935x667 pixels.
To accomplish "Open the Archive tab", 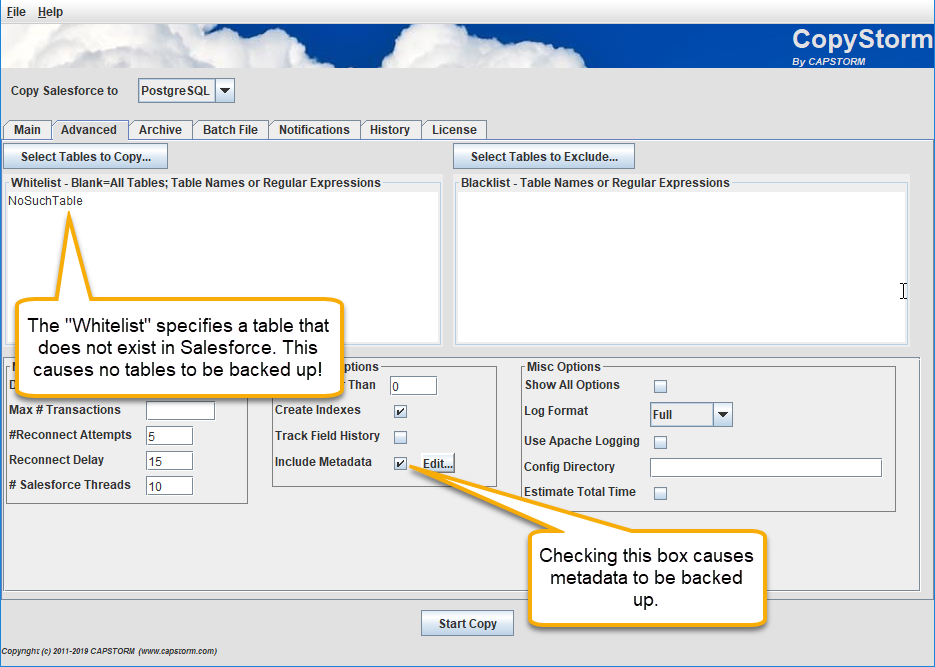I will 160,130.
